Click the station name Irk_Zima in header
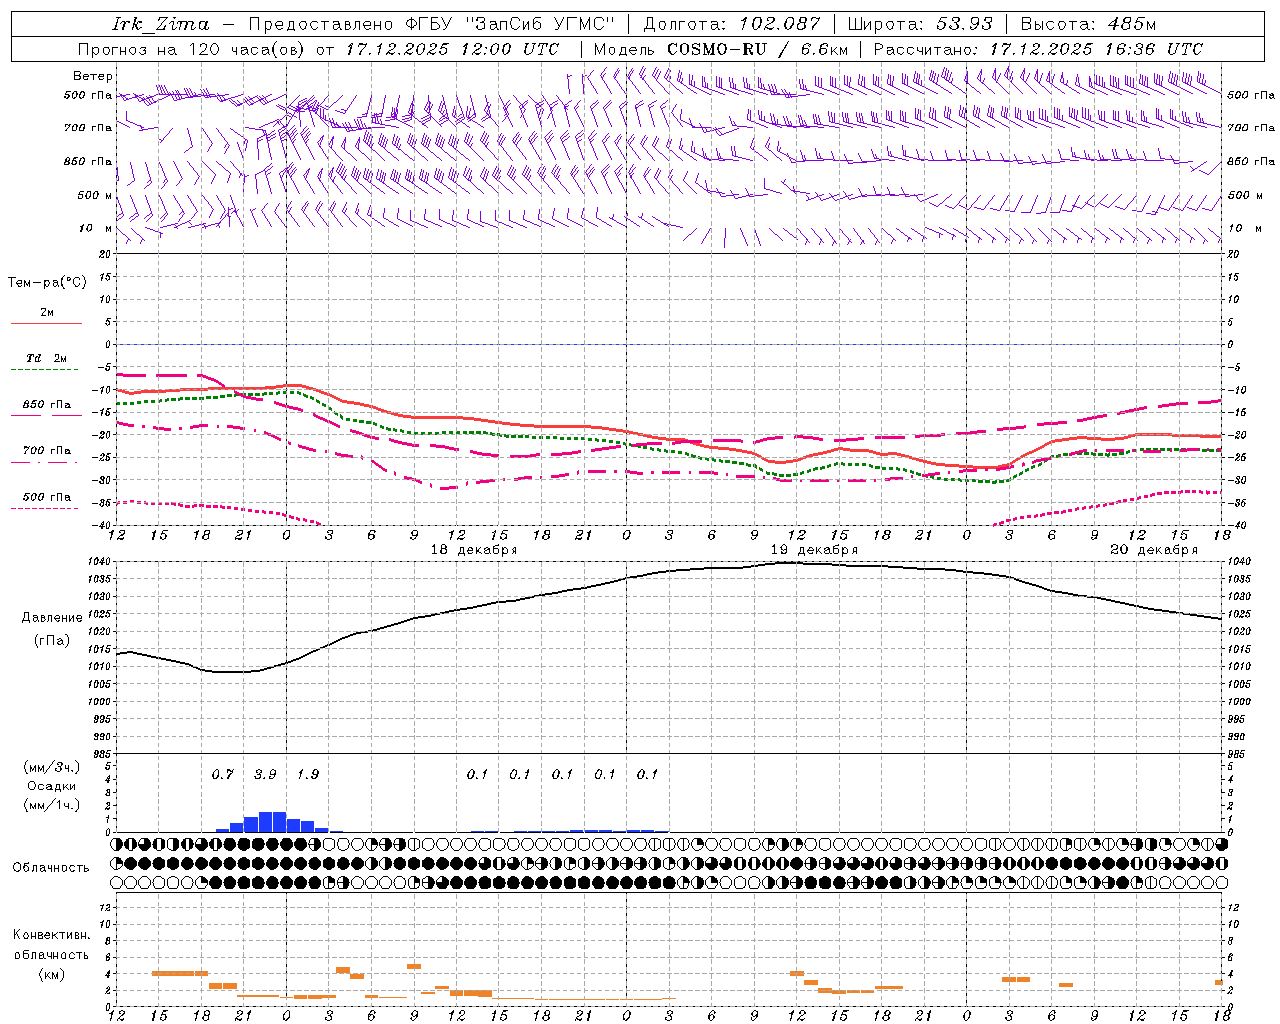Viewport: 1280px width, 1024px height. [161, 24]
